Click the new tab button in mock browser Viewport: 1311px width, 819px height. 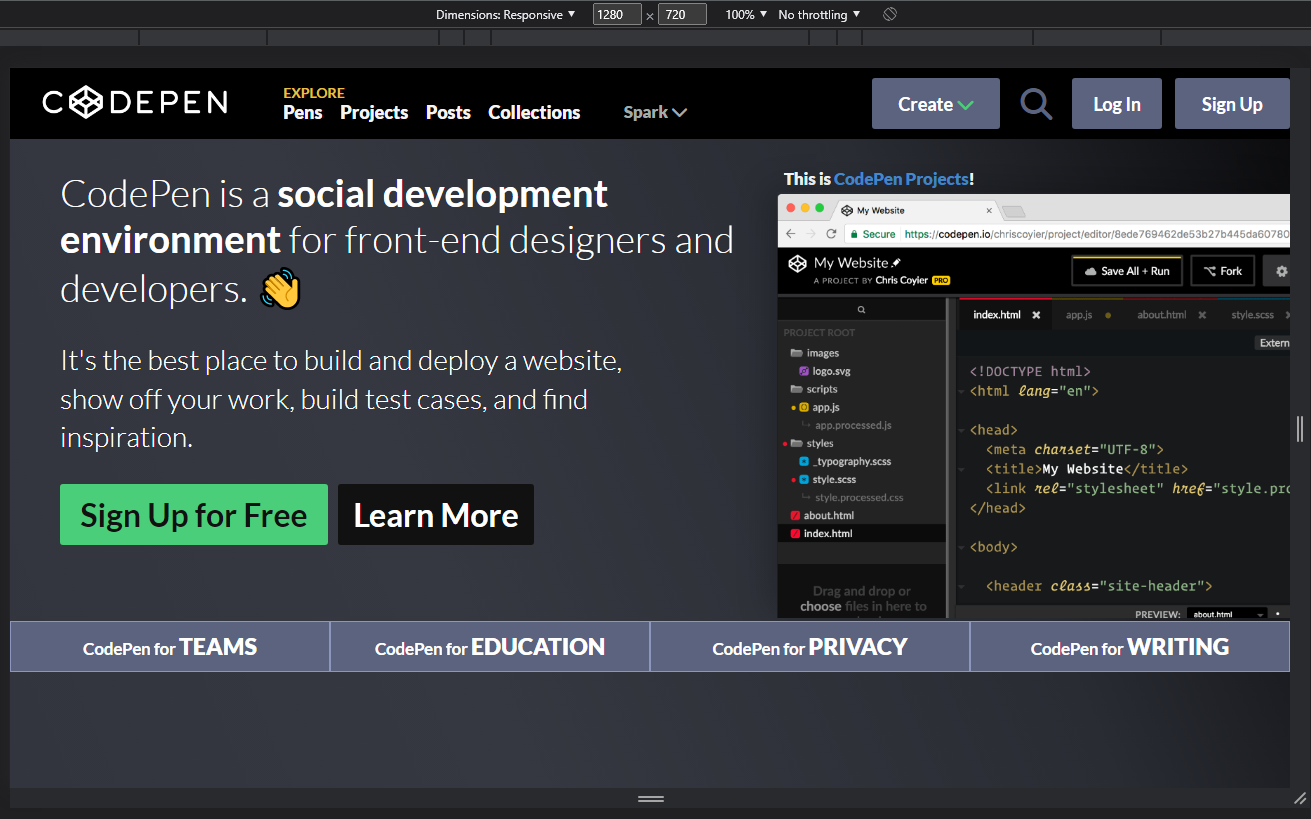click(1014, 211)
